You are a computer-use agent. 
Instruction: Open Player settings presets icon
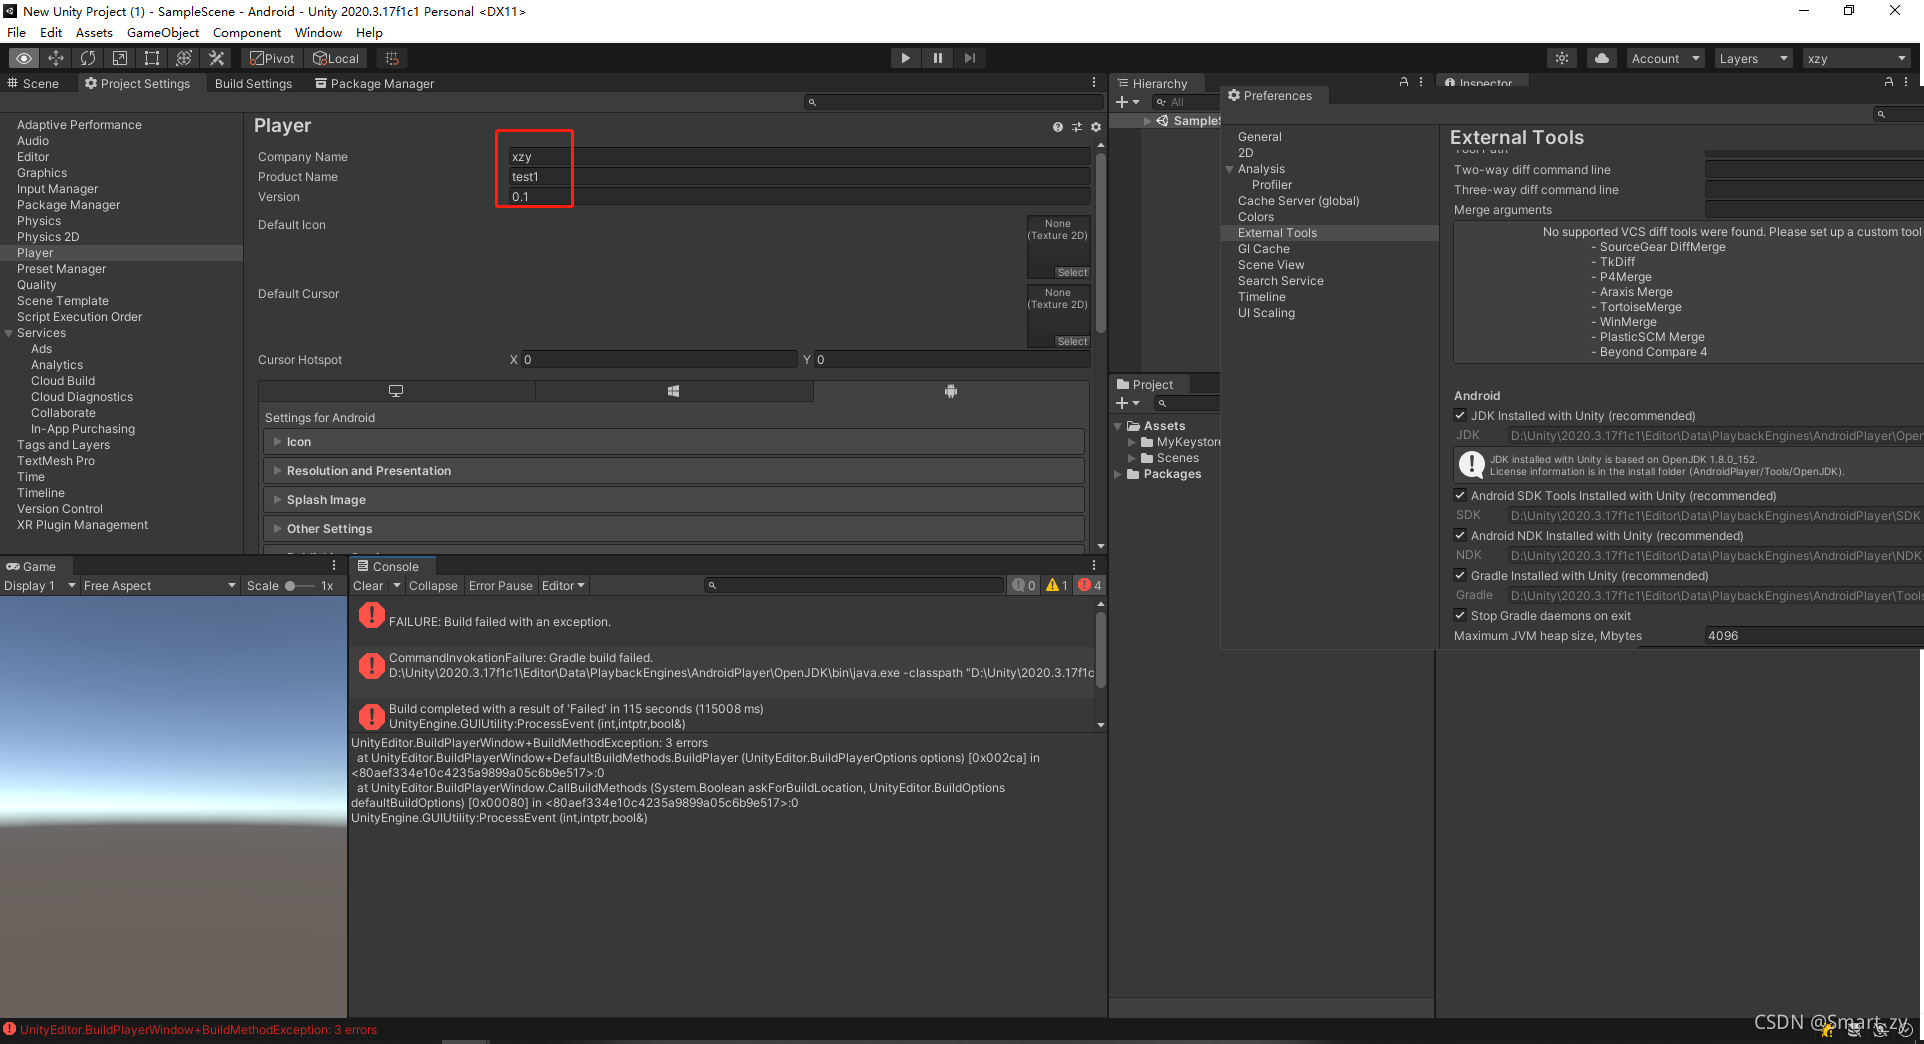point(1077,127)
